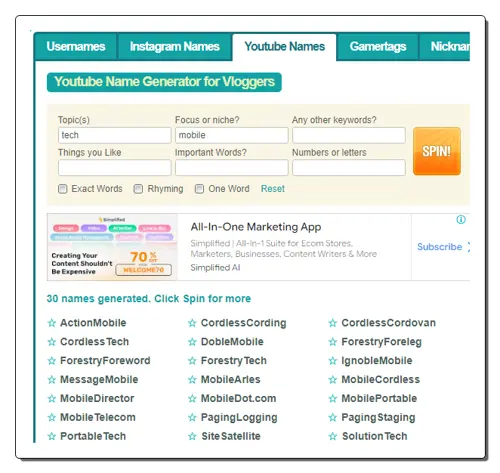Screen dimensions: 500x473
Task: Star the MobileAries suggestion
Action: 192,380
